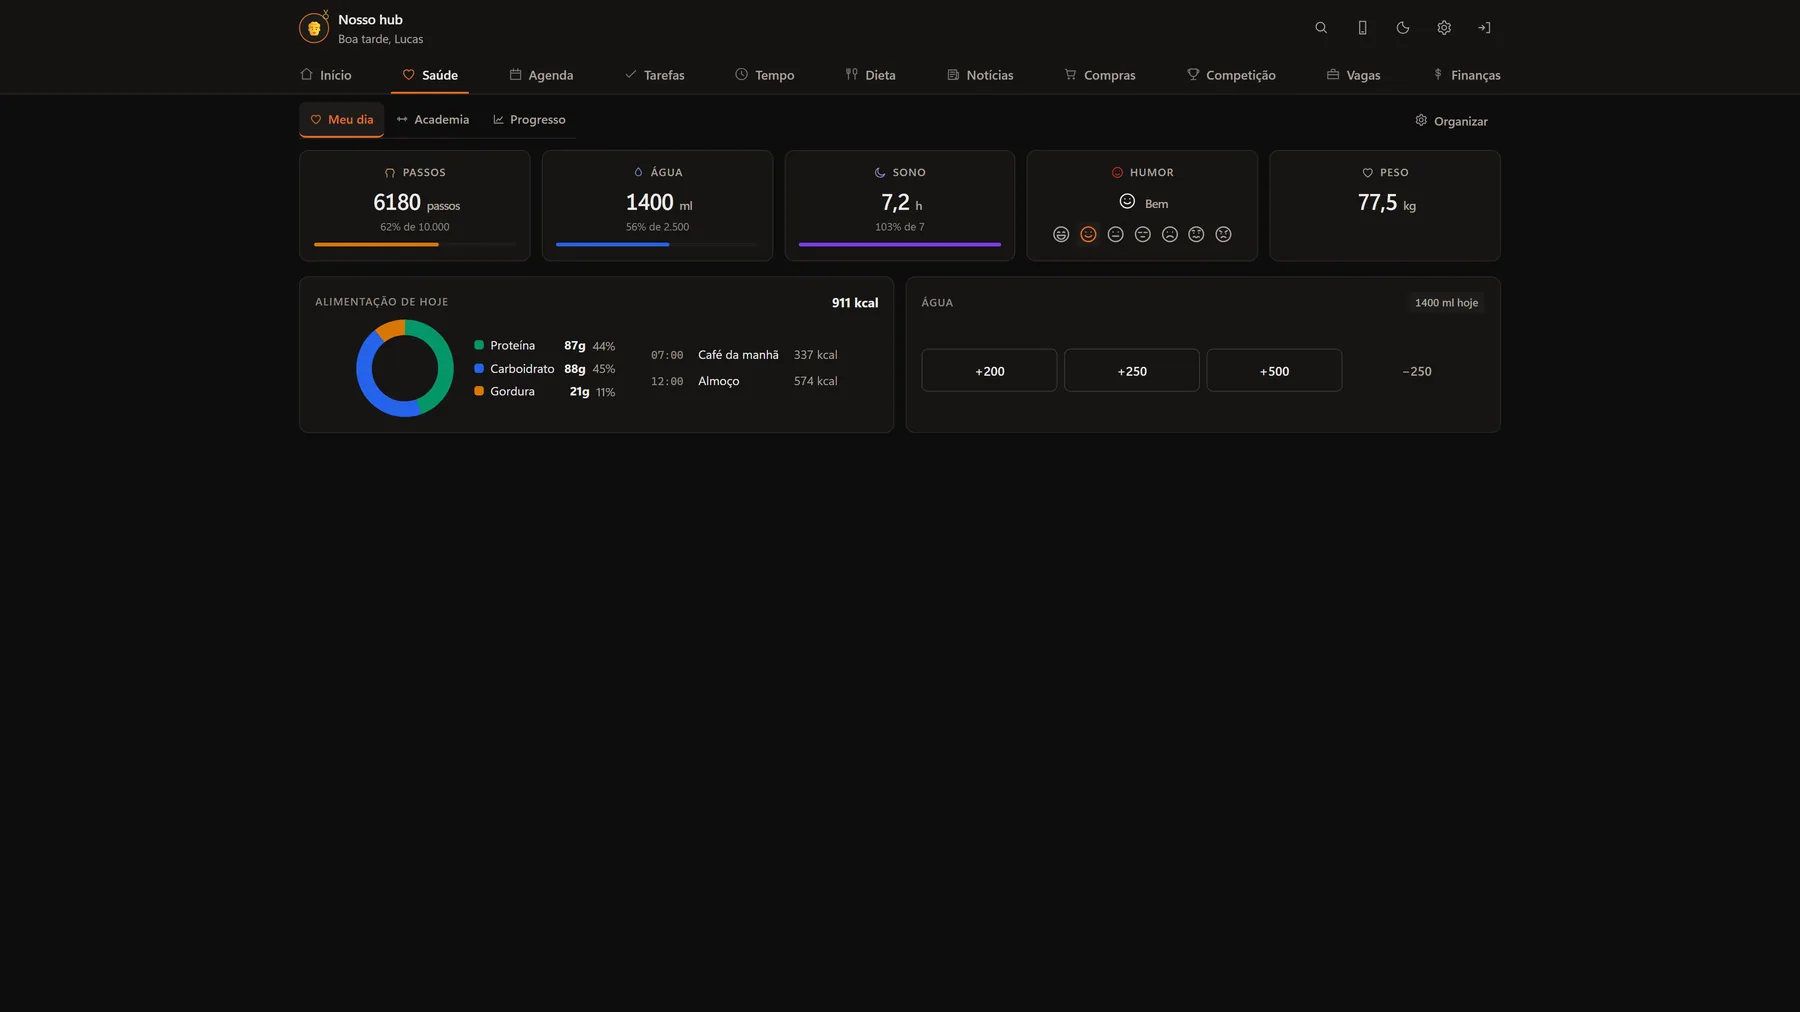Screen dimensions: 1800x1012
Task: Go to the Início tab
Action: point(326,75)
